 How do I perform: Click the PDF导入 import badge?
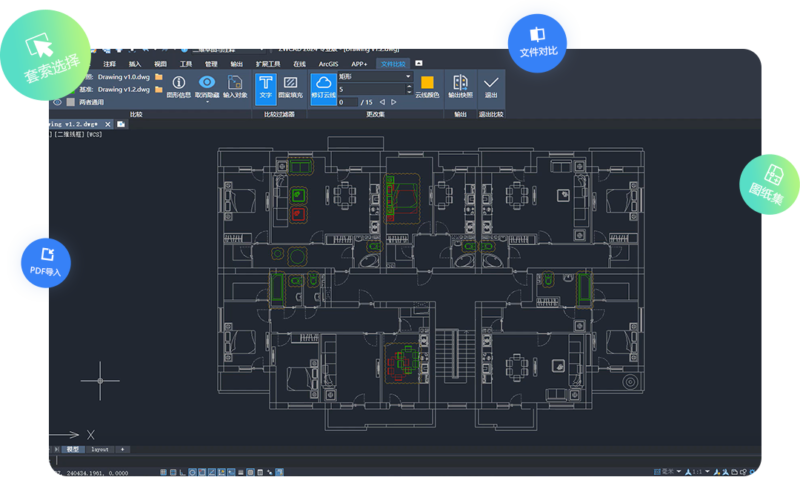[45, 263]
